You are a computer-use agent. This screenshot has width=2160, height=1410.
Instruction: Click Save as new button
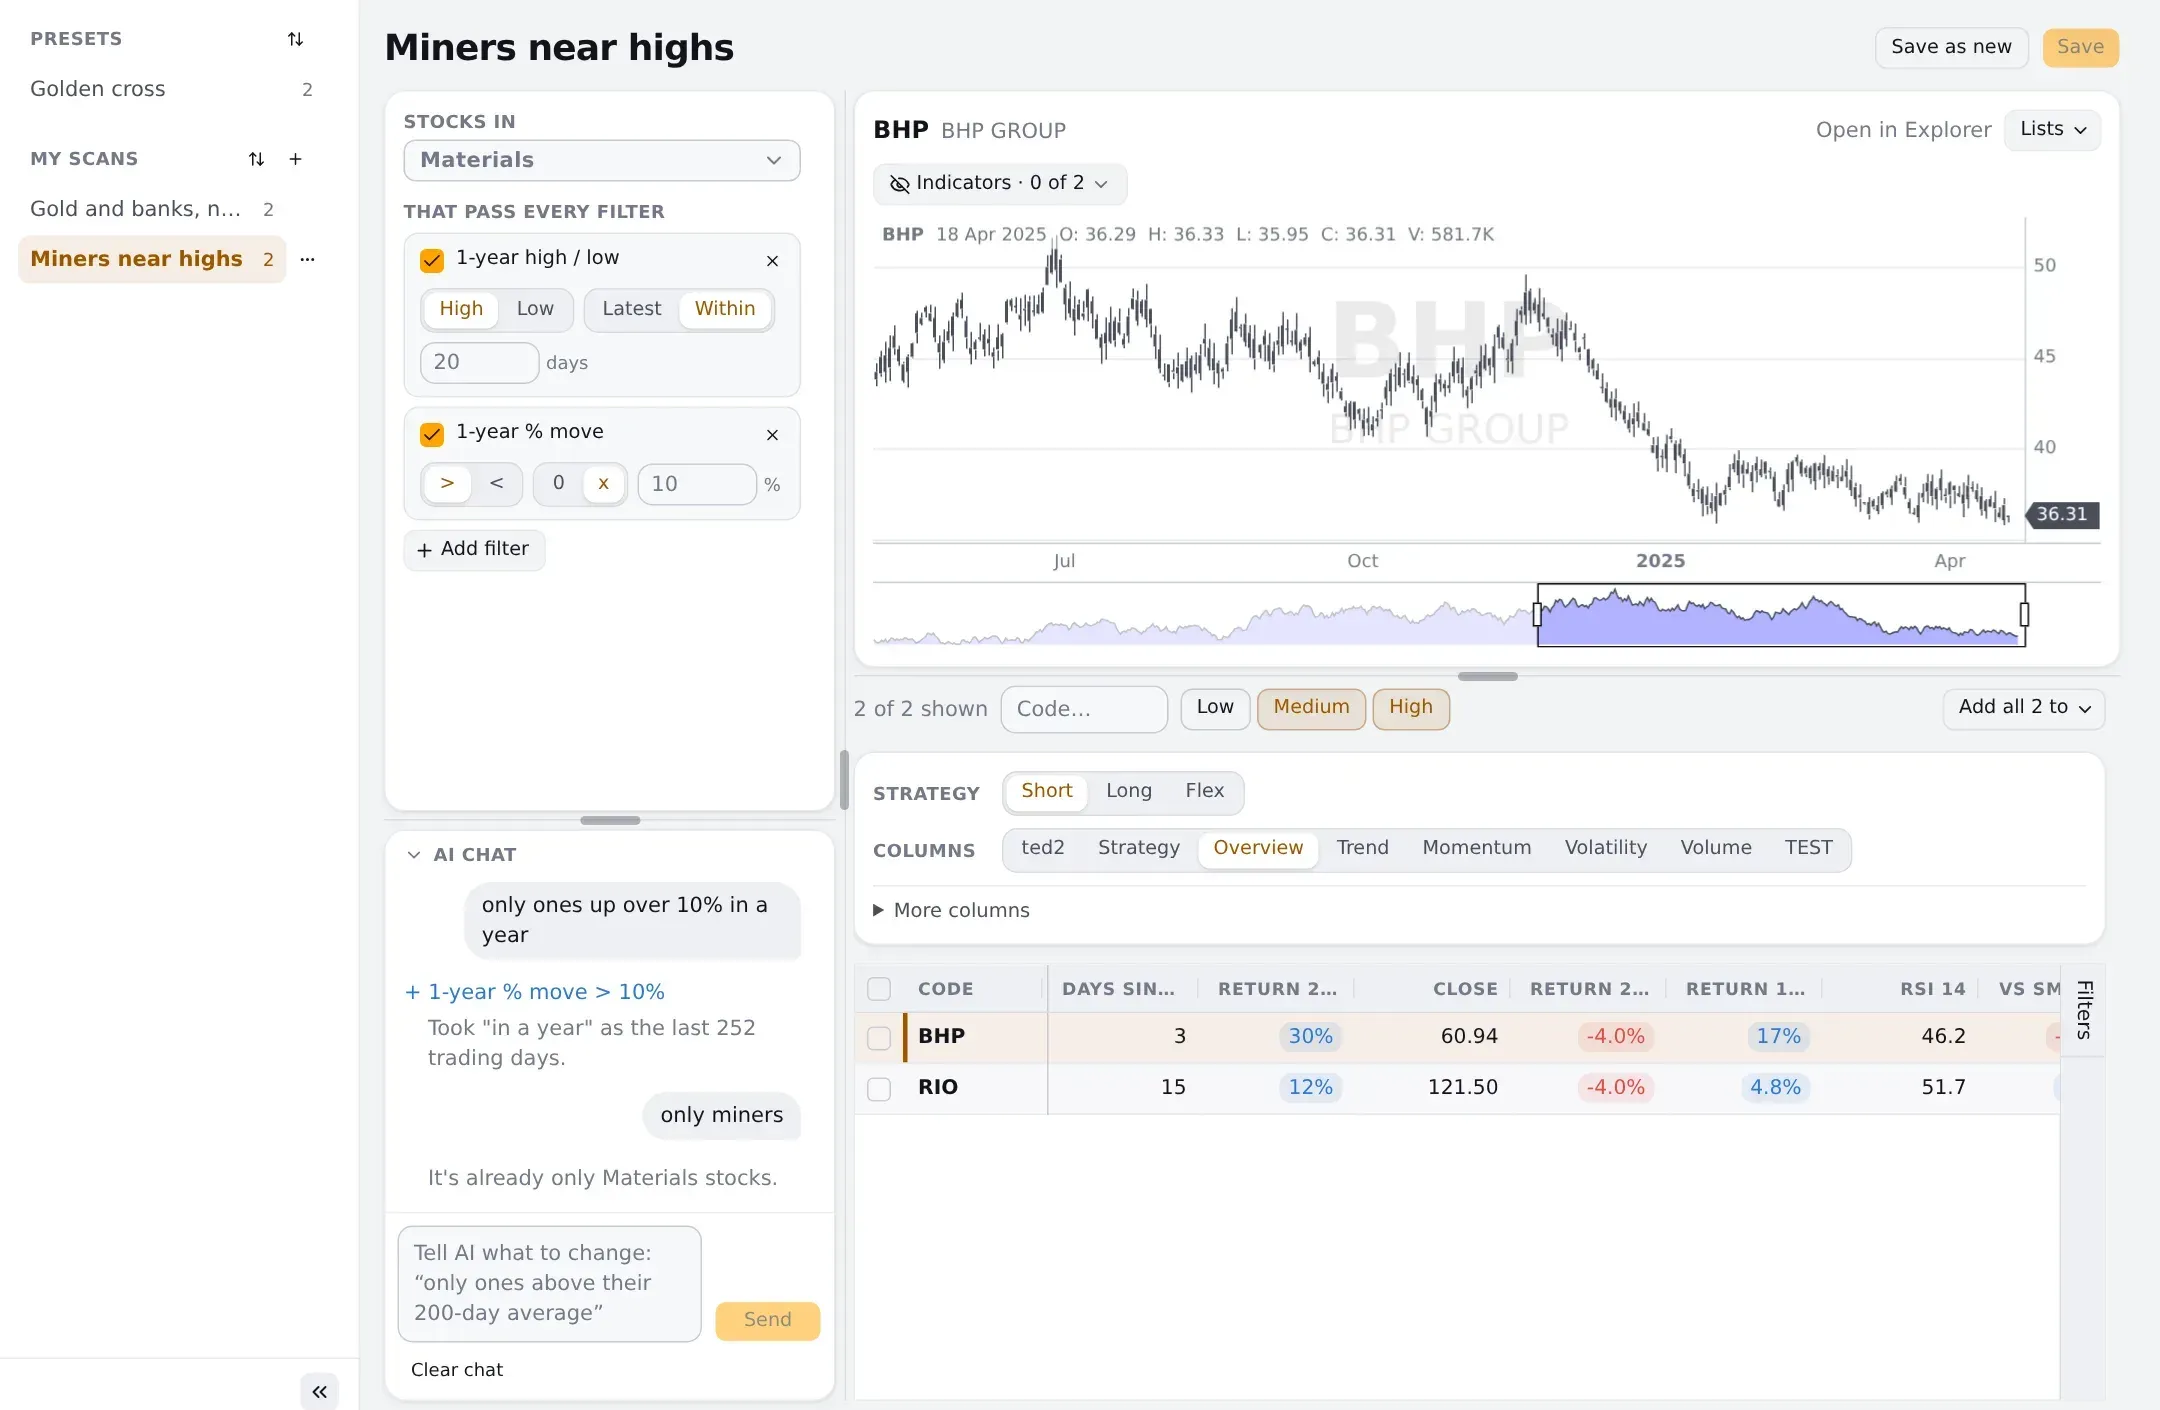tap(1951, 47)
